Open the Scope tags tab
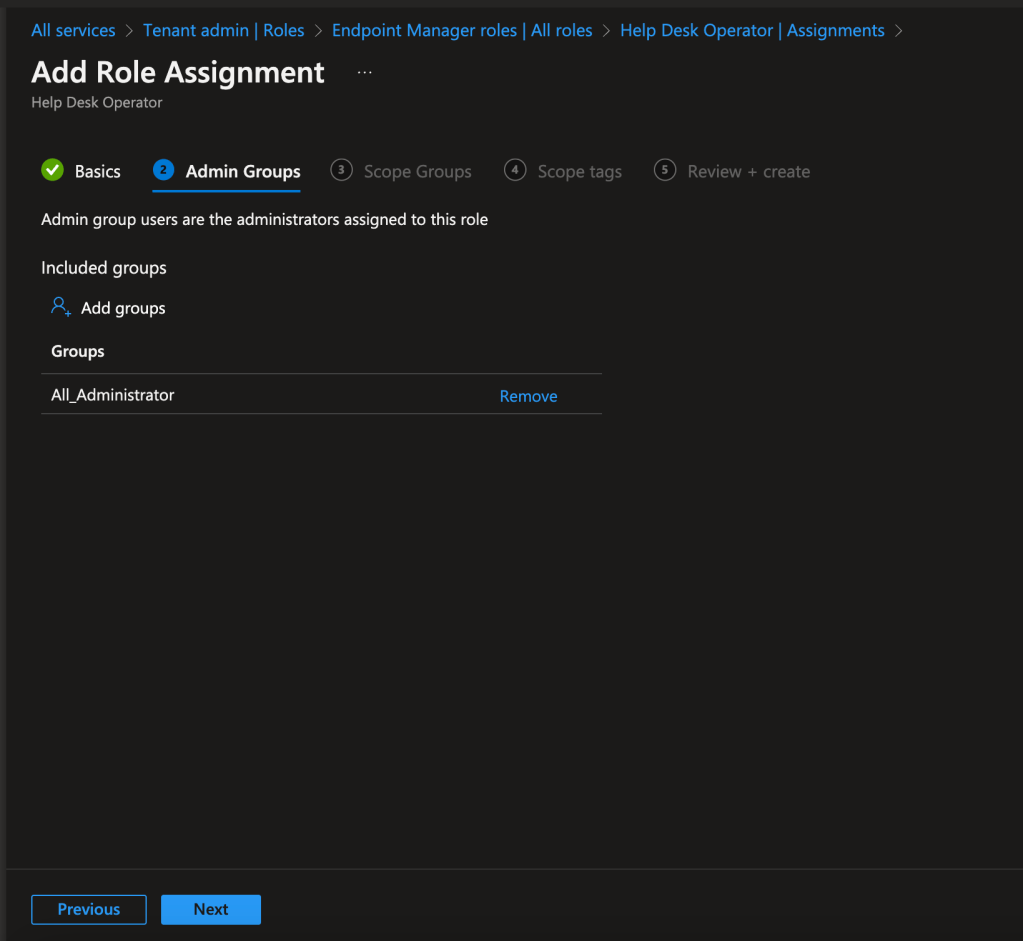The image size is (1023, 941). [x=579, y=172]
